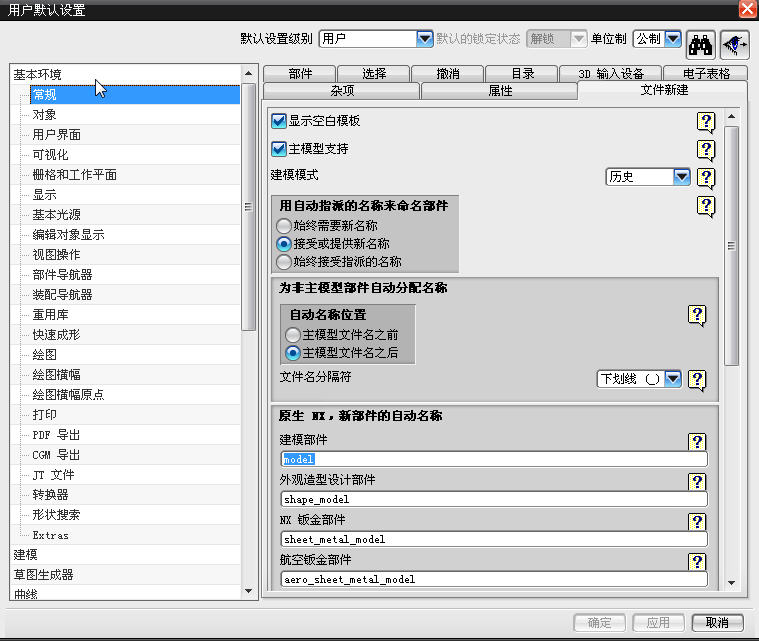
Task: Select 始终需要新名称 radio option
Action: point(284,226)
